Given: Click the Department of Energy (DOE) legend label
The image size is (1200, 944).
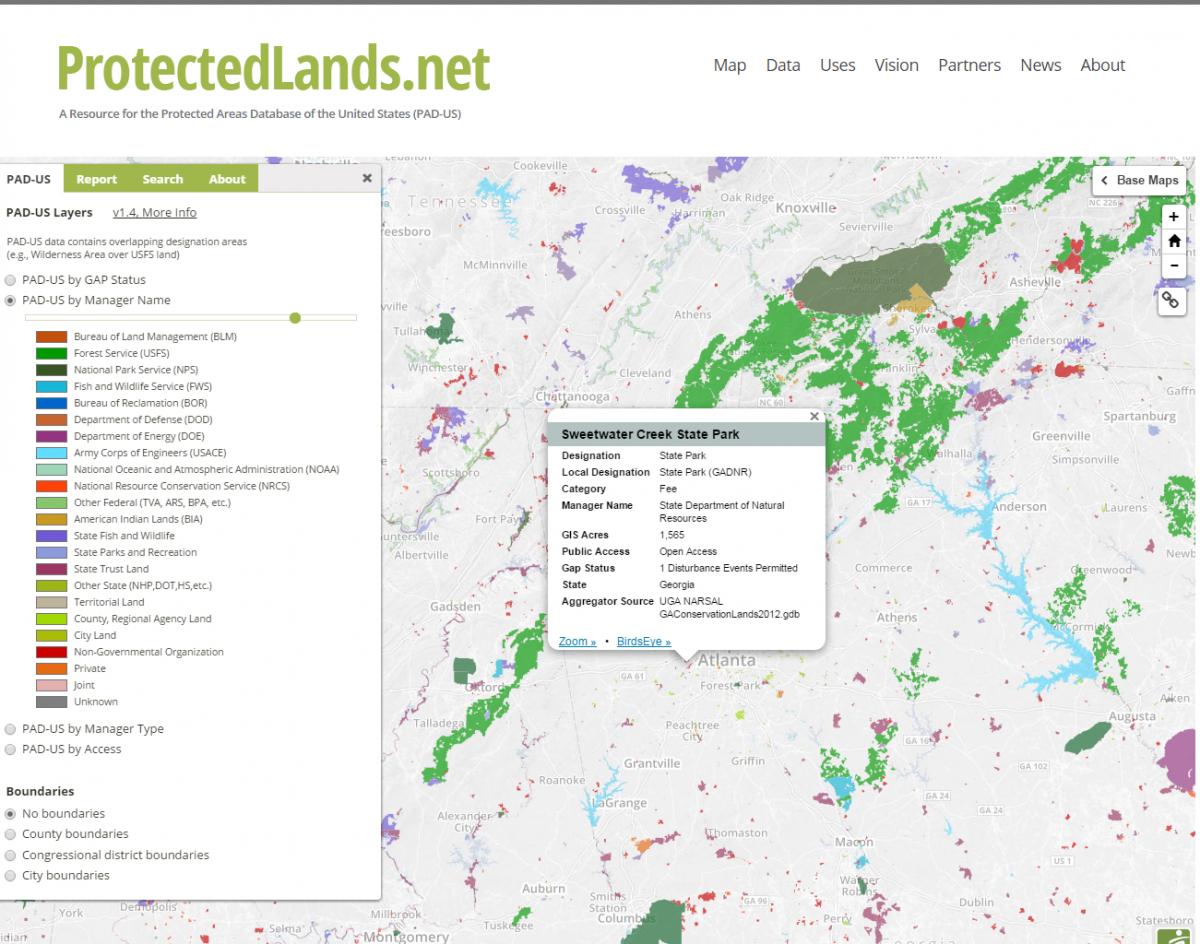Looking at the screenshot, I should pos(139,436).
